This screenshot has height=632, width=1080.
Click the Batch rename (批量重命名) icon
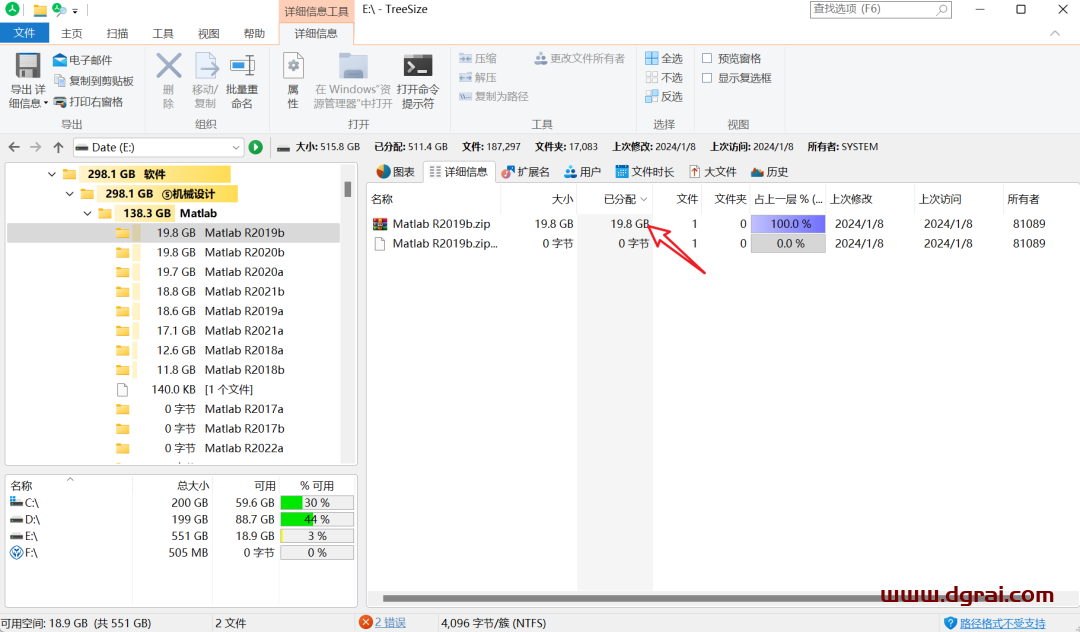(242, 66)
